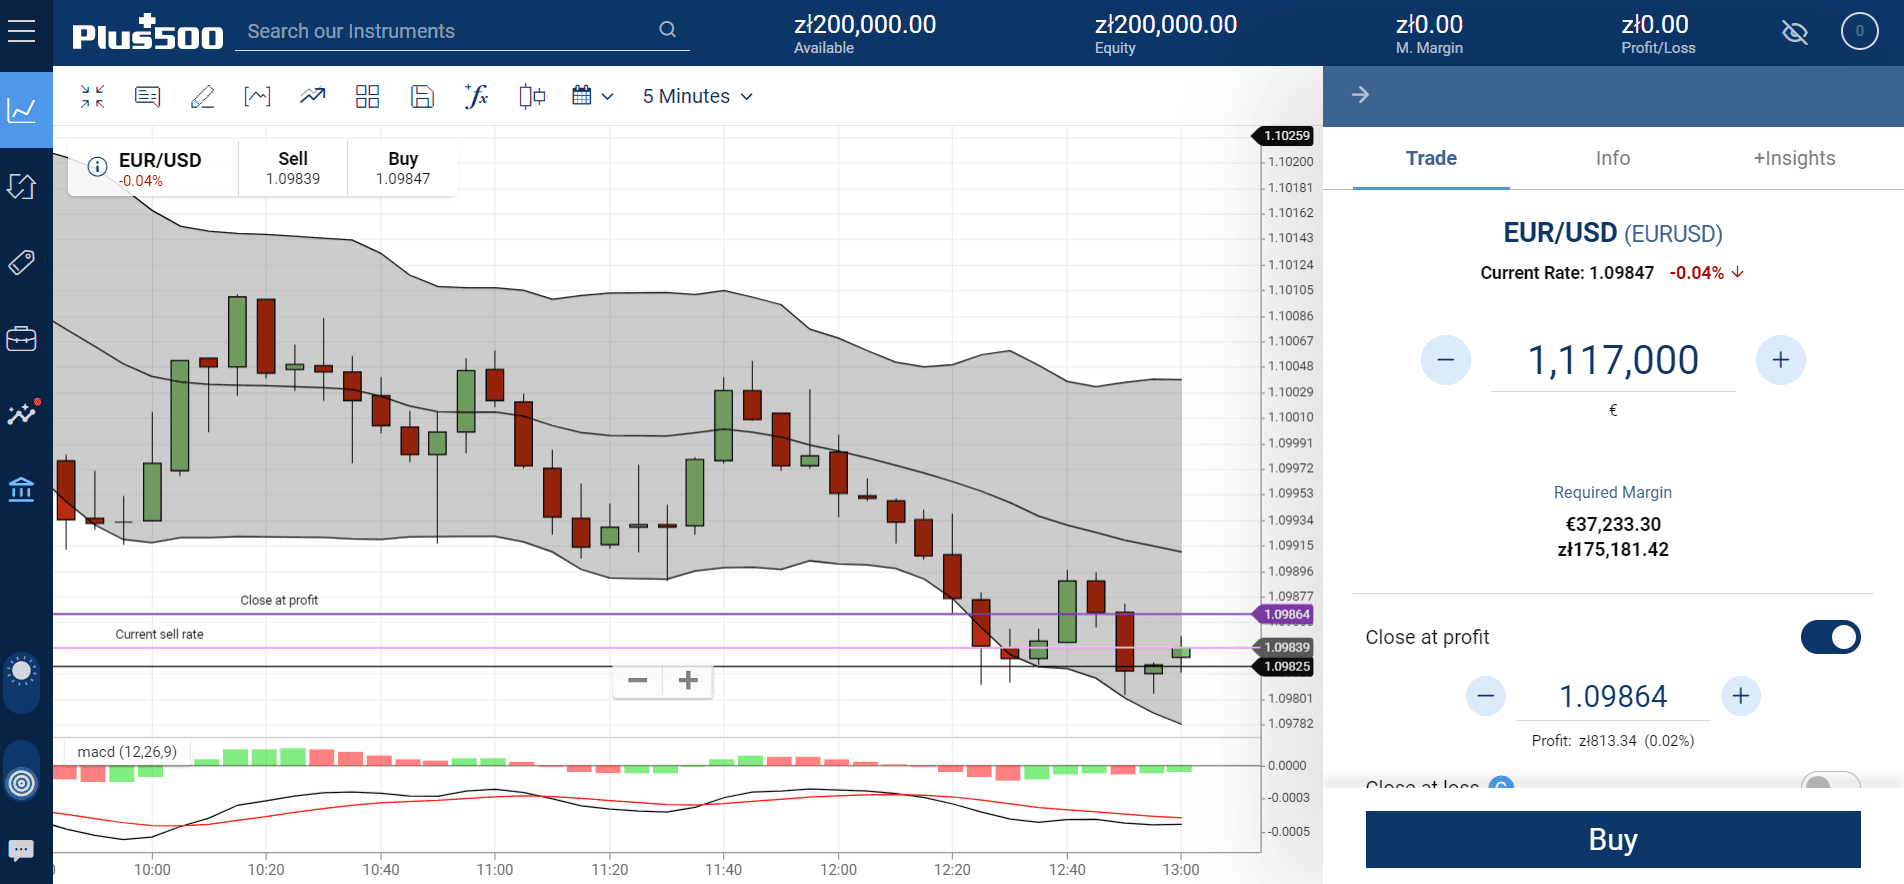Open the hamburger main menu
This screenshot has width=1904, height=884.
point(21,31)
